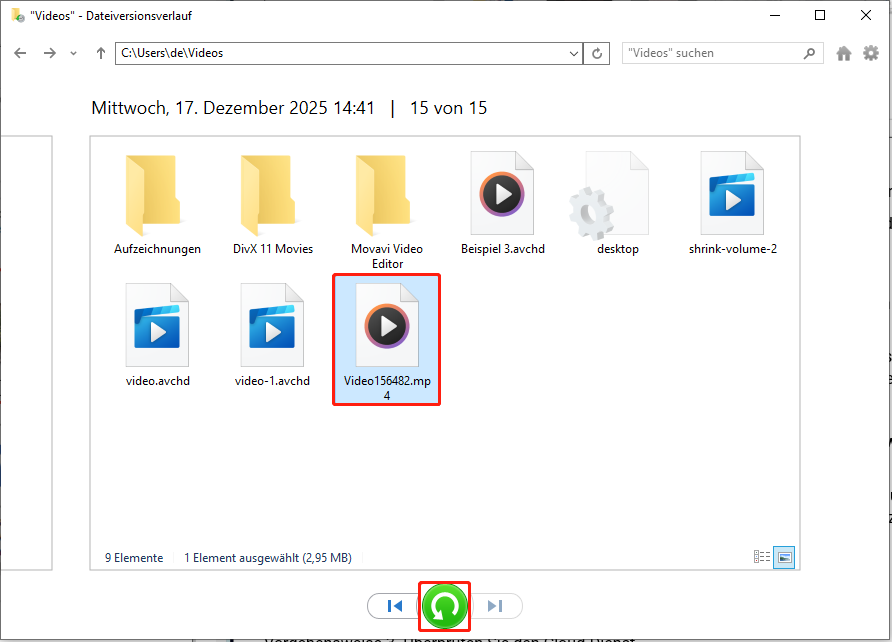This screenshot has height=642, width=892.
Task: Select the shrink-volume-2 video file
Action: point(732,195)
